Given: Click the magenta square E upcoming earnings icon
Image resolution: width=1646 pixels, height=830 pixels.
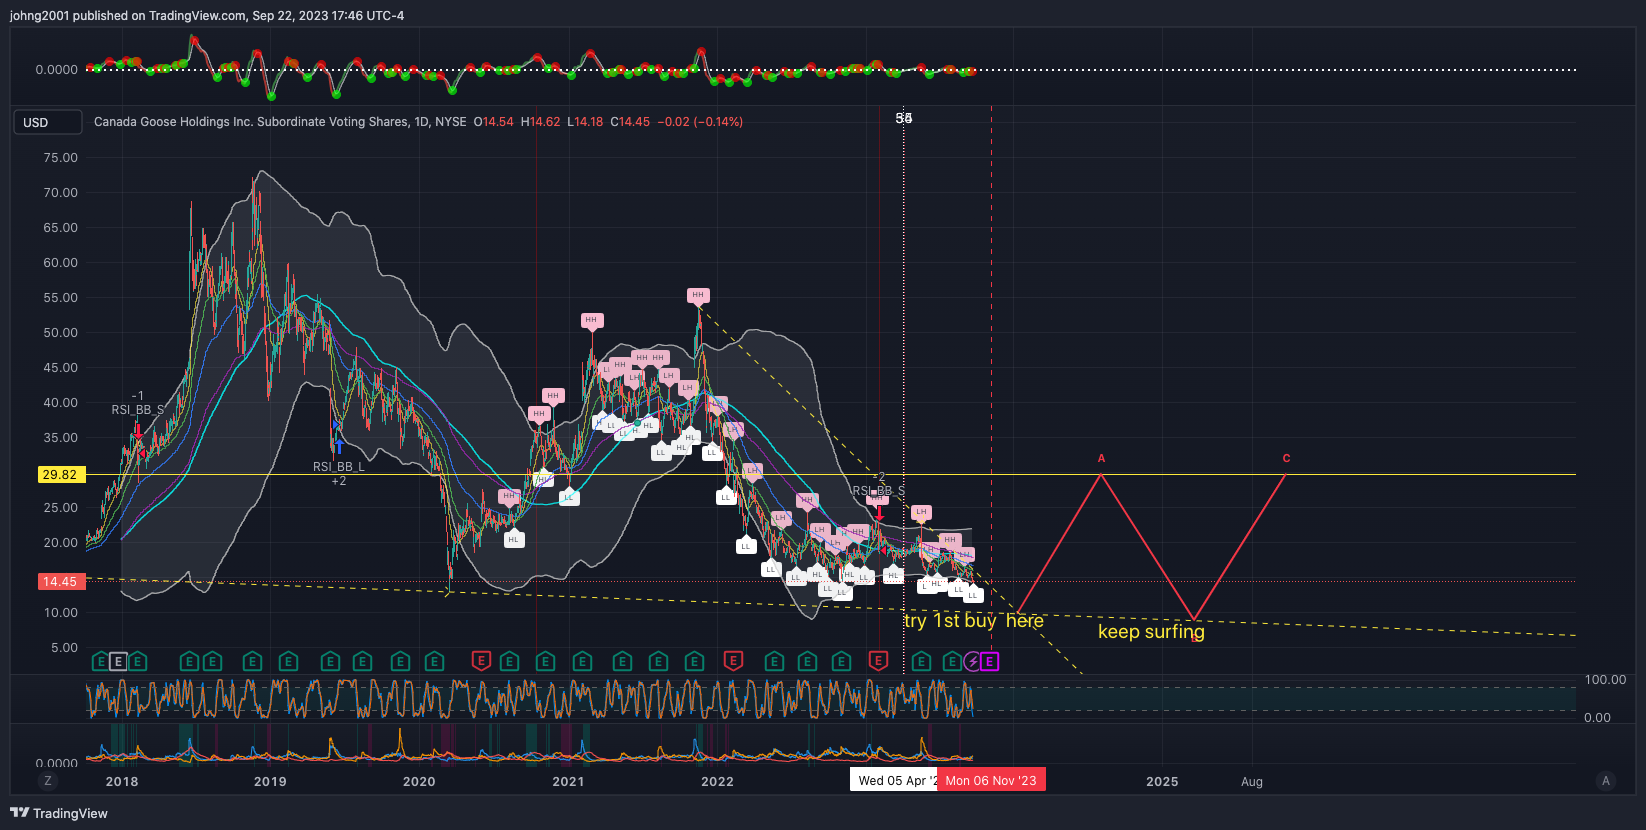Looking at the screenshot, I should coord(989,661).
